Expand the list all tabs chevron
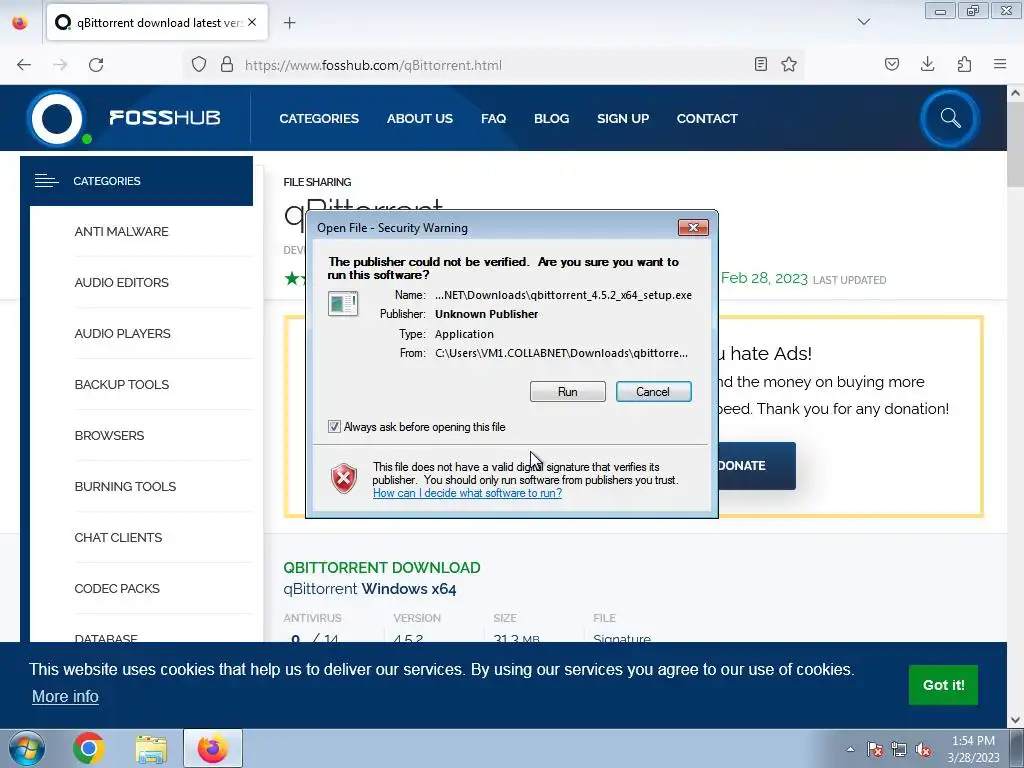This screenshot has height=768, width=1024. click(x=863, y=22)
